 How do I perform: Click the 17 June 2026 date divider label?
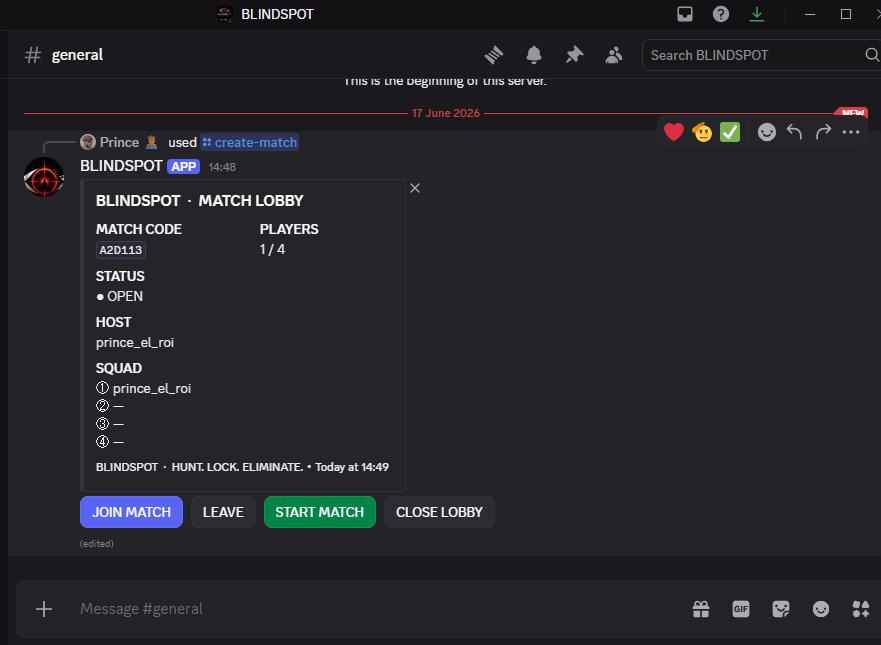point(446,113)
